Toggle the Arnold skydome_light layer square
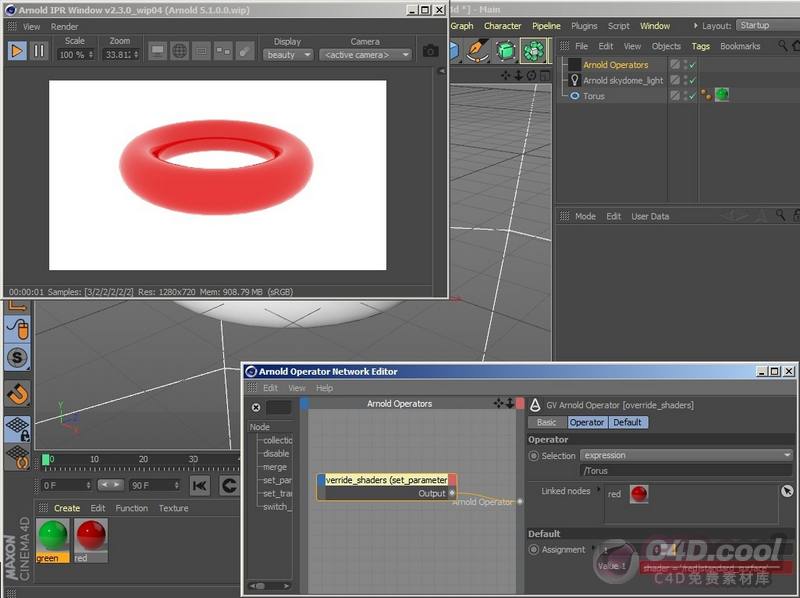Image resolution: width=800 pixels, height=598 pixels. (x=675, y=80)
